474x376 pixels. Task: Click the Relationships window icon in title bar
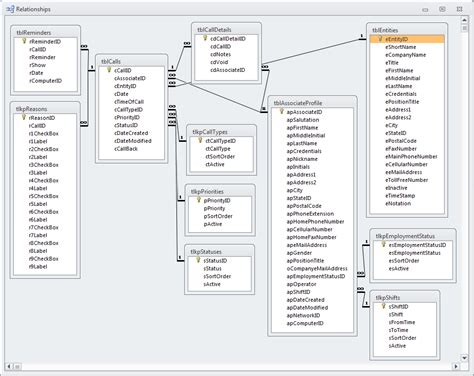pos(10,9)
